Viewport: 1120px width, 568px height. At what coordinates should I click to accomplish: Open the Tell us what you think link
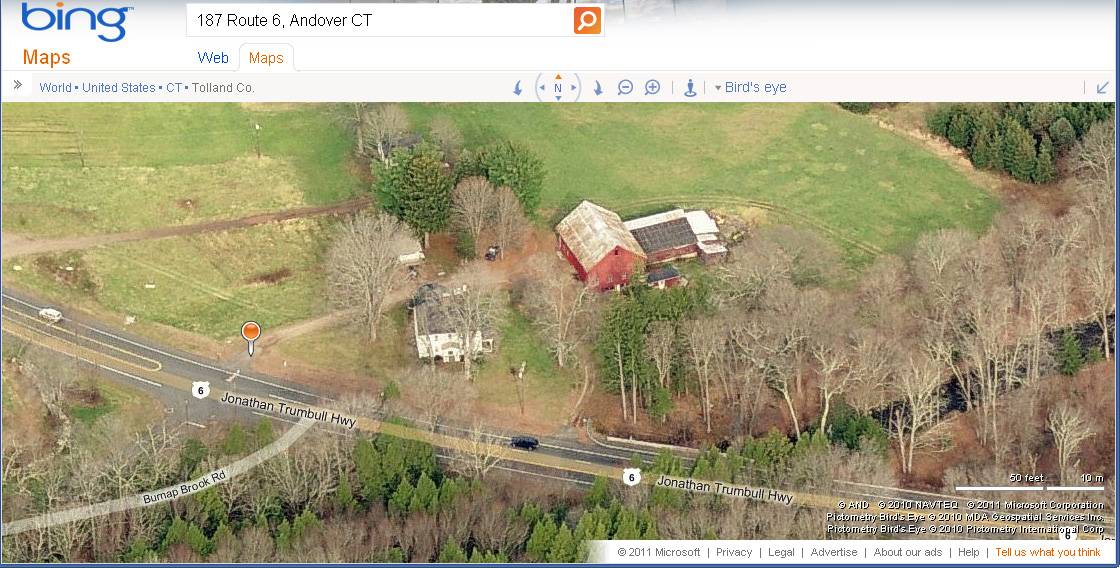1048,552
